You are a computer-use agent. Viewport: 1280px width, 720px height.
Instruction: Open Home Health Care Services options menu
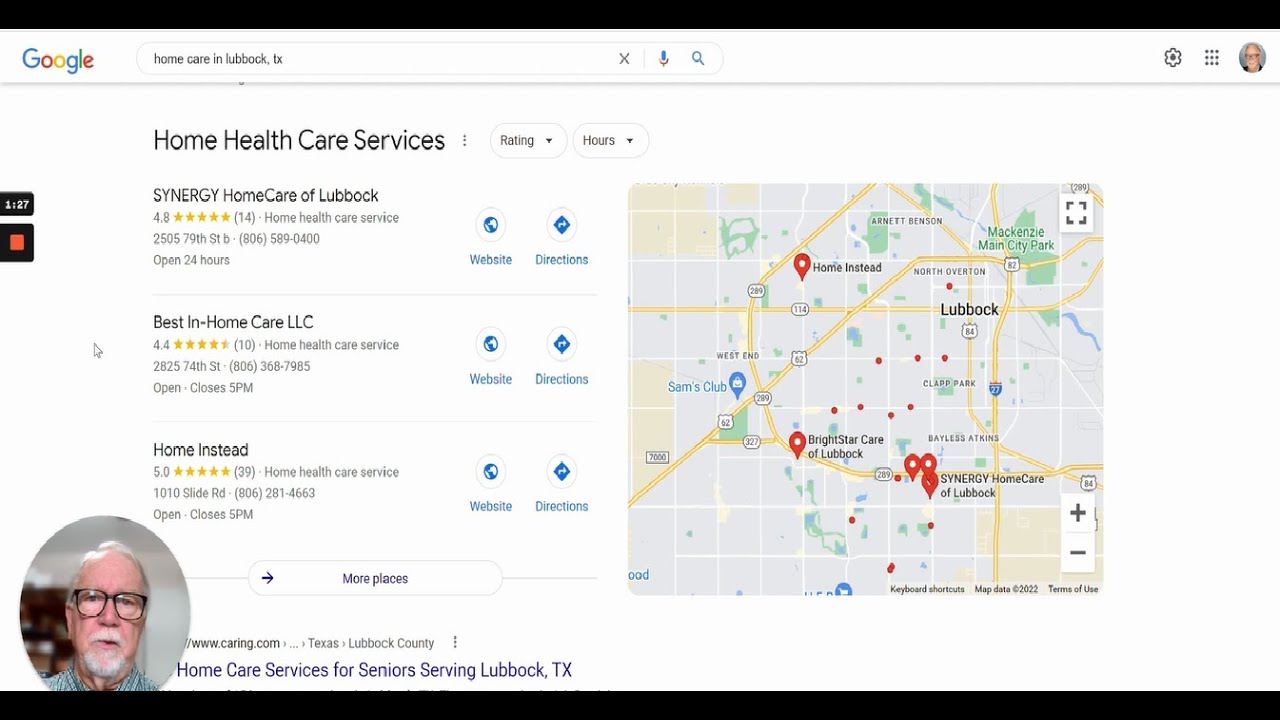point(464,141)
